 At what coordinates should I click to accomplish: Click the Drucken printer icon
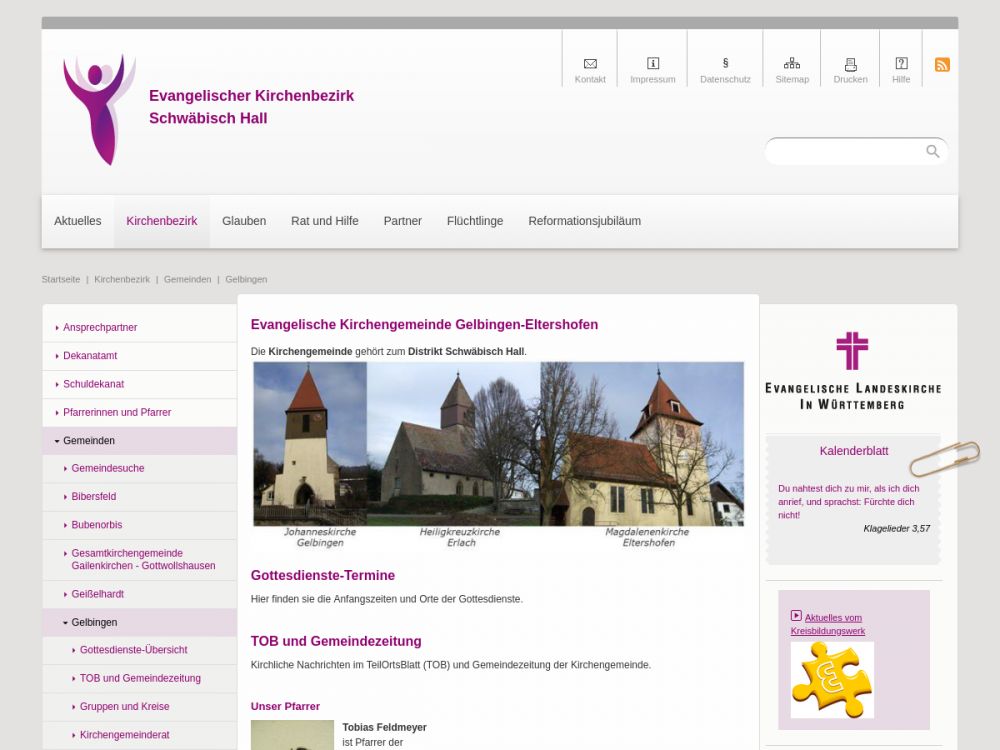pyautogui.click(x=850, y=64)
